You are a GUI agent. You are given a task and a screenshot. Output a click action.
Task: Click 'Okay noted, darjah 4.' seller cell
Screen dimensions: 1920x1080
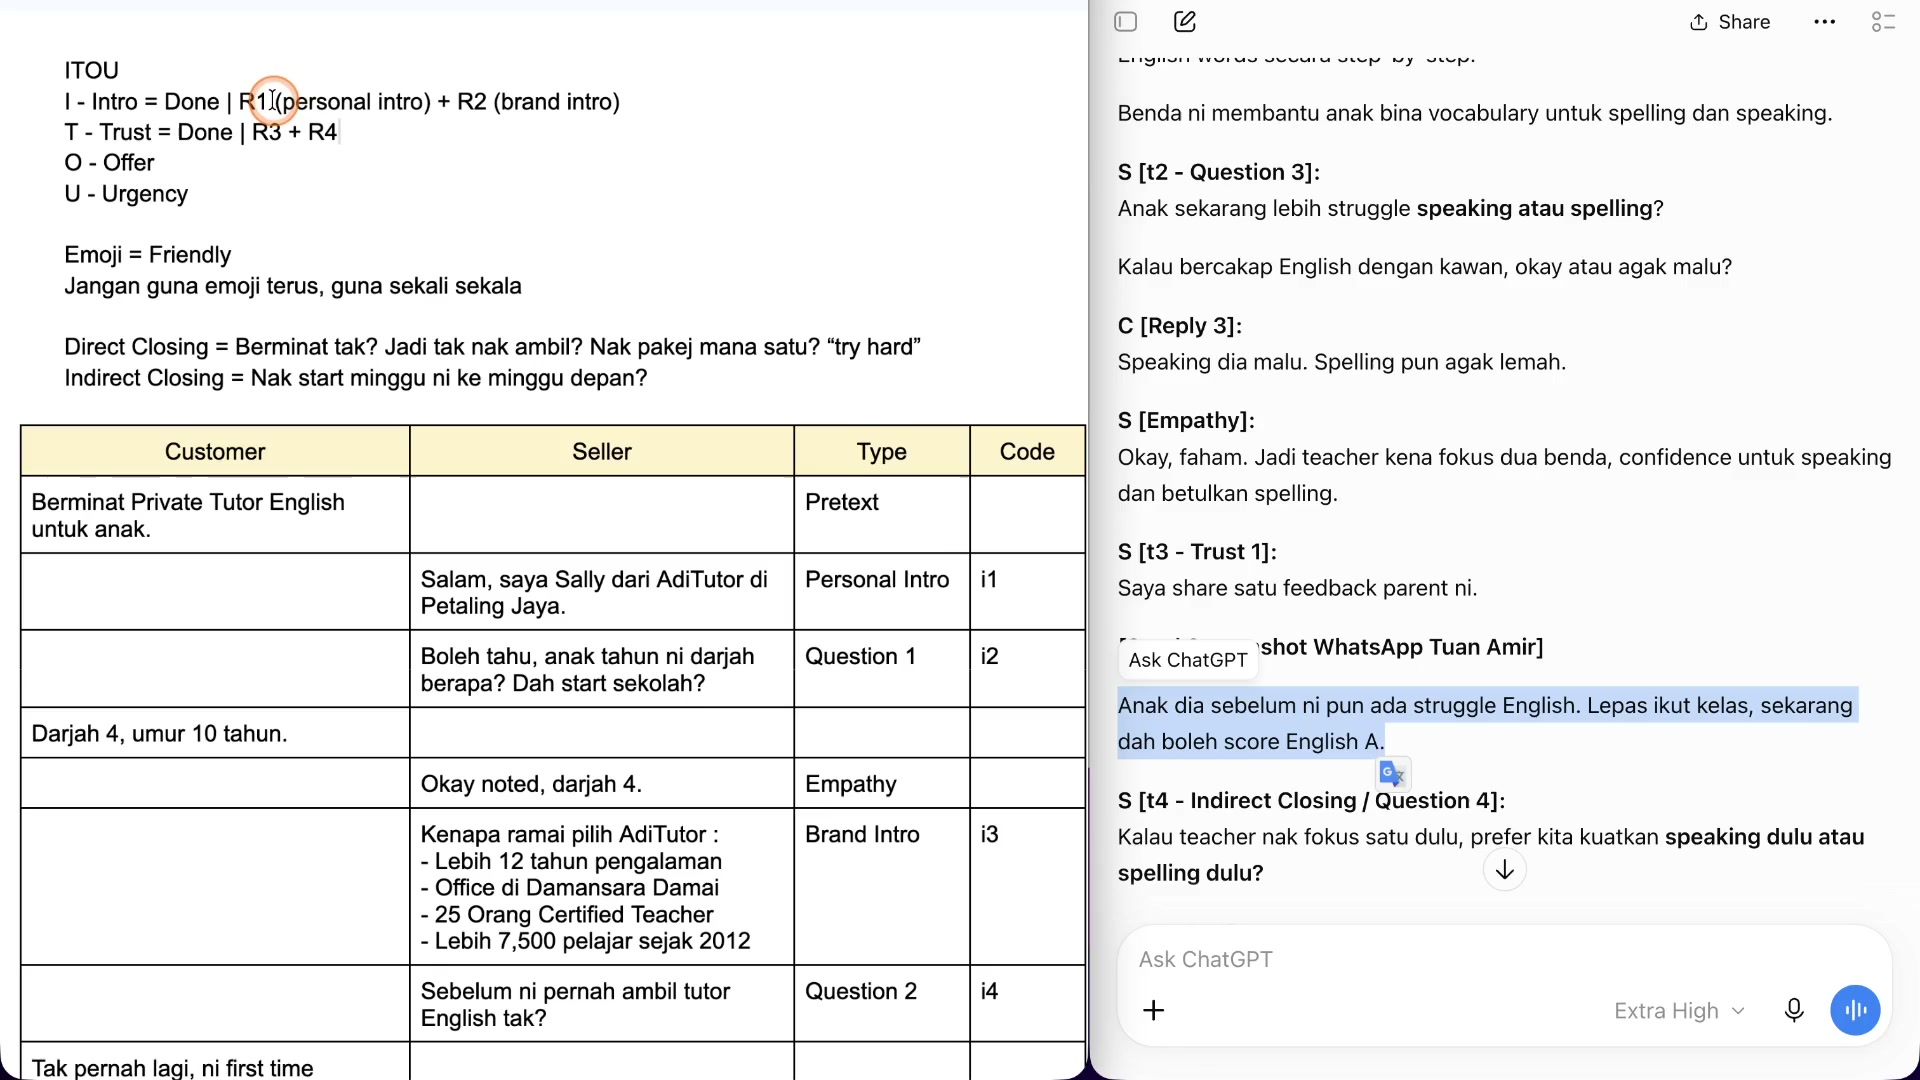pyautogui.click(x=602, y=783)
